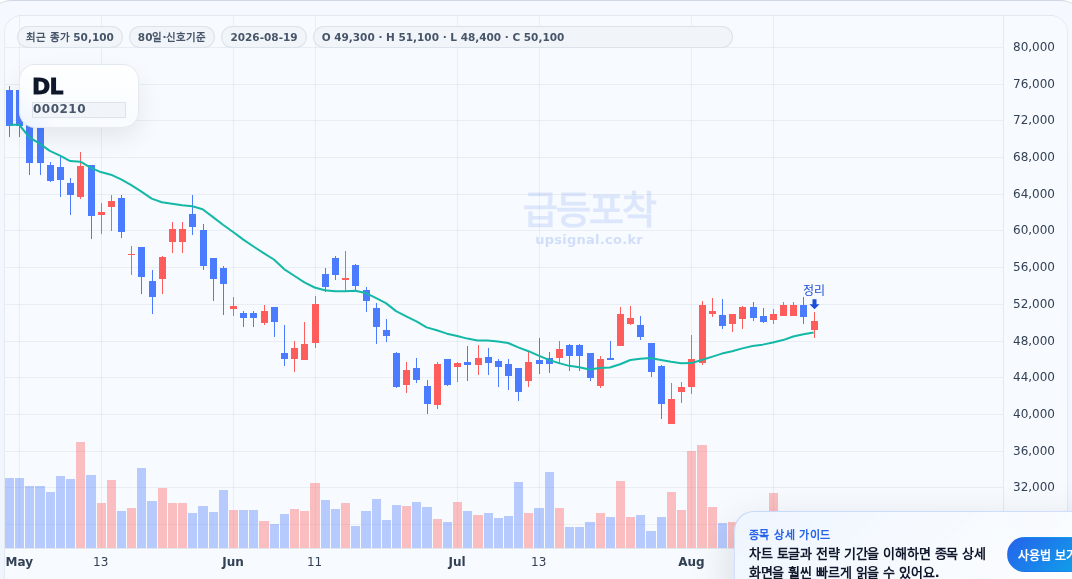This screenshot has width=1072, height=579.
Task: Click the DL stock name in the card
Action: tap(48, 86)
